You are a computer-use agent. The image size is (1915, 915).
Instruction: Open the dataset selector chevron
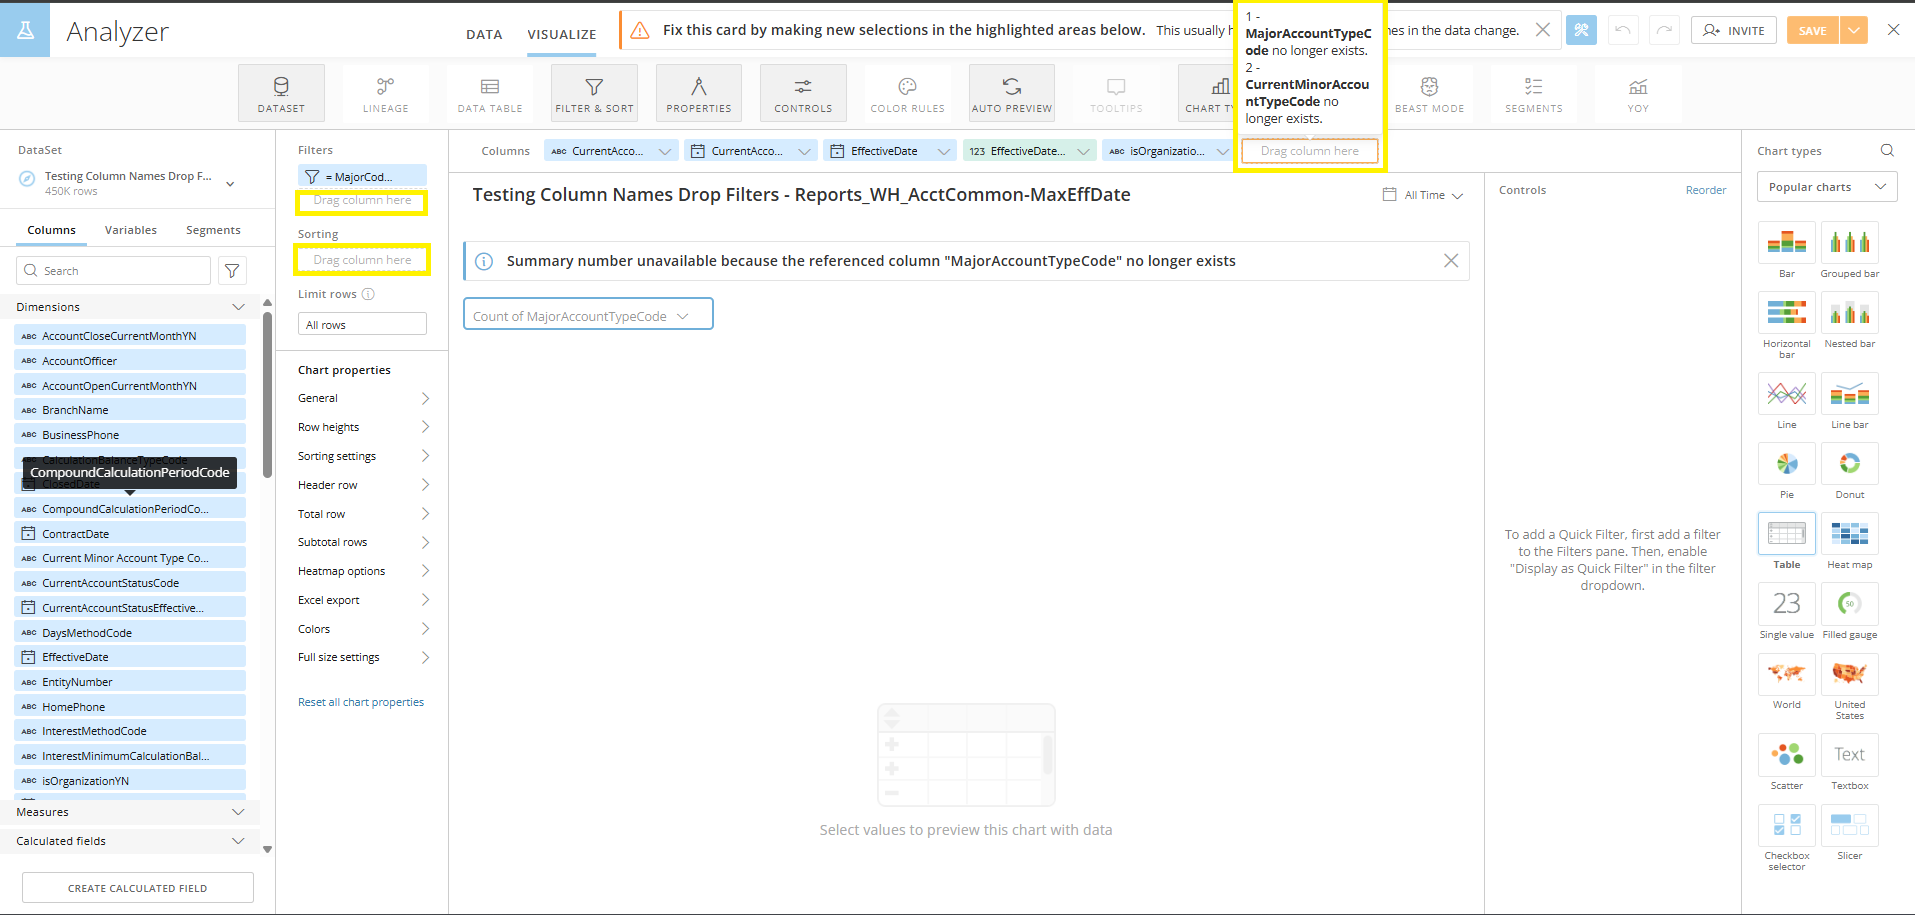(x=230, y=184)
